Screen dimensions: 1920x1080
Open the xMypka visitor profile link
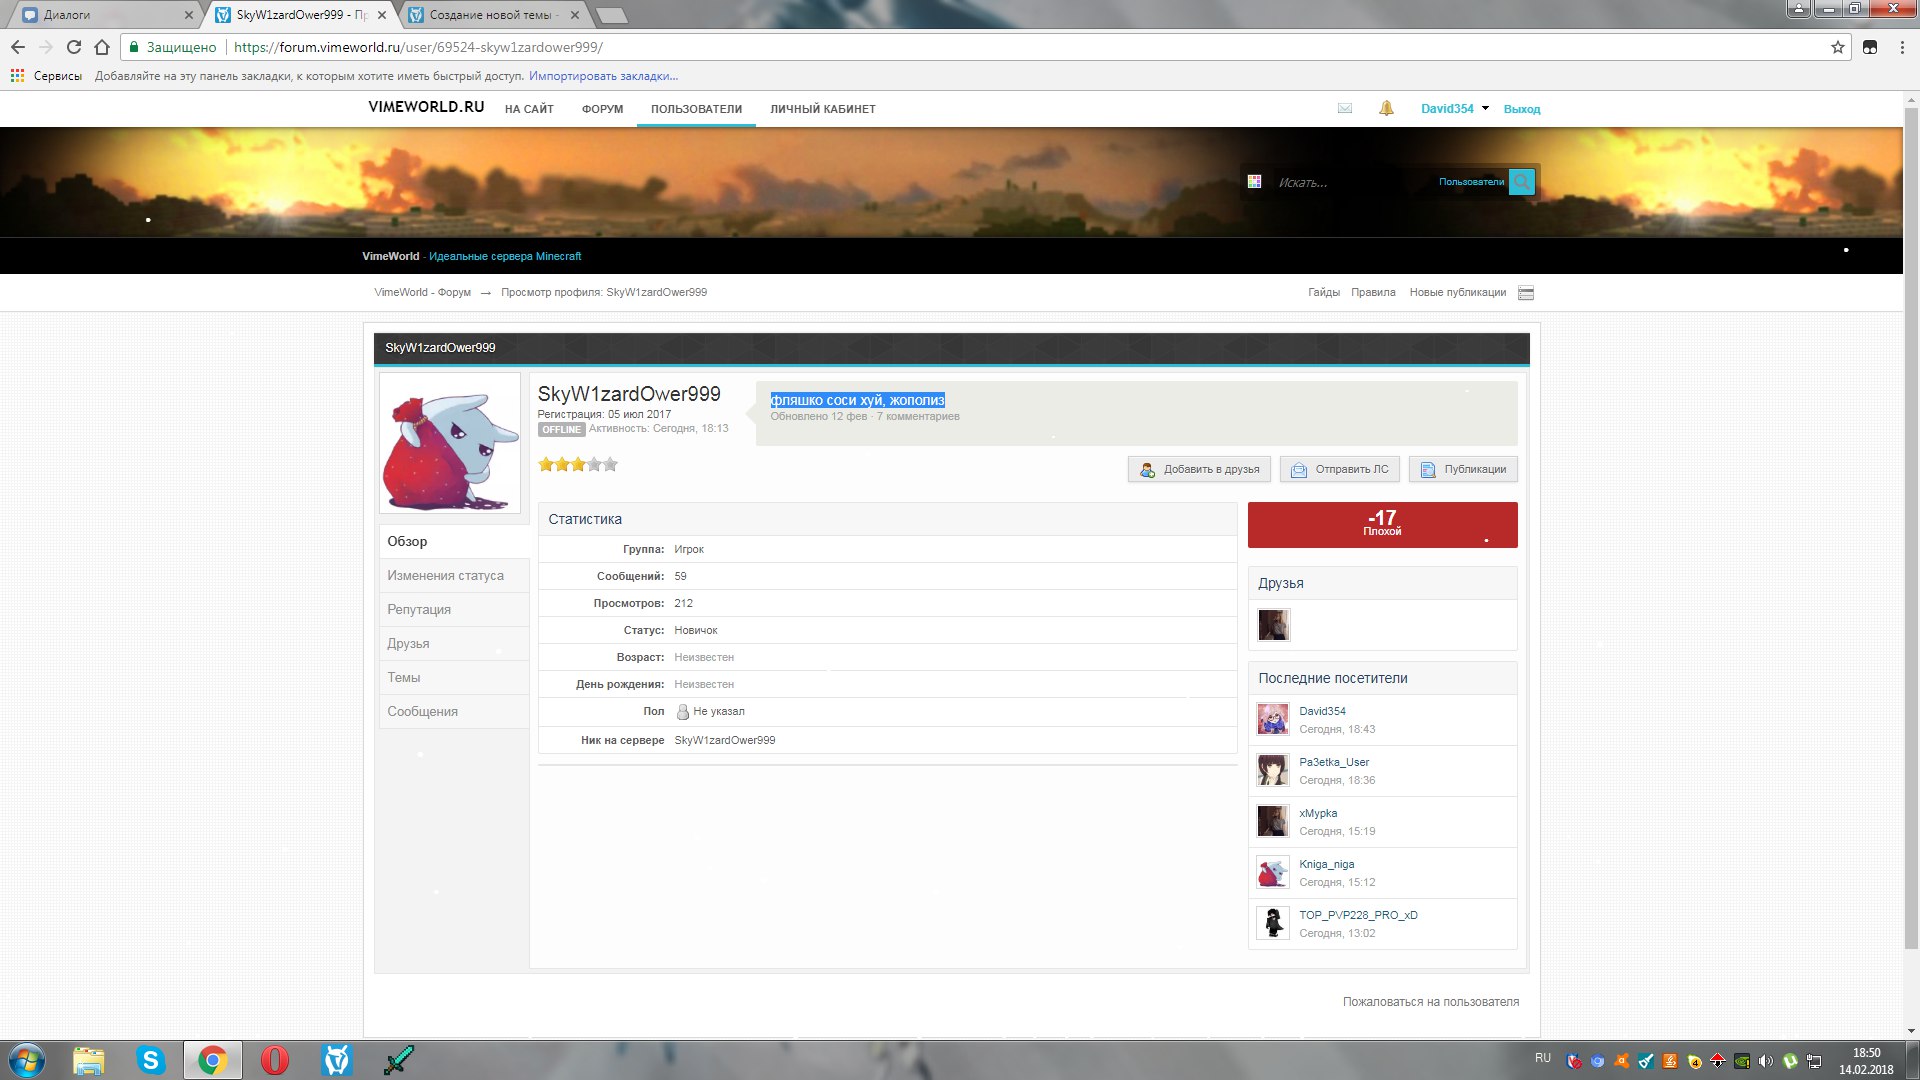tap(1318, 813)
